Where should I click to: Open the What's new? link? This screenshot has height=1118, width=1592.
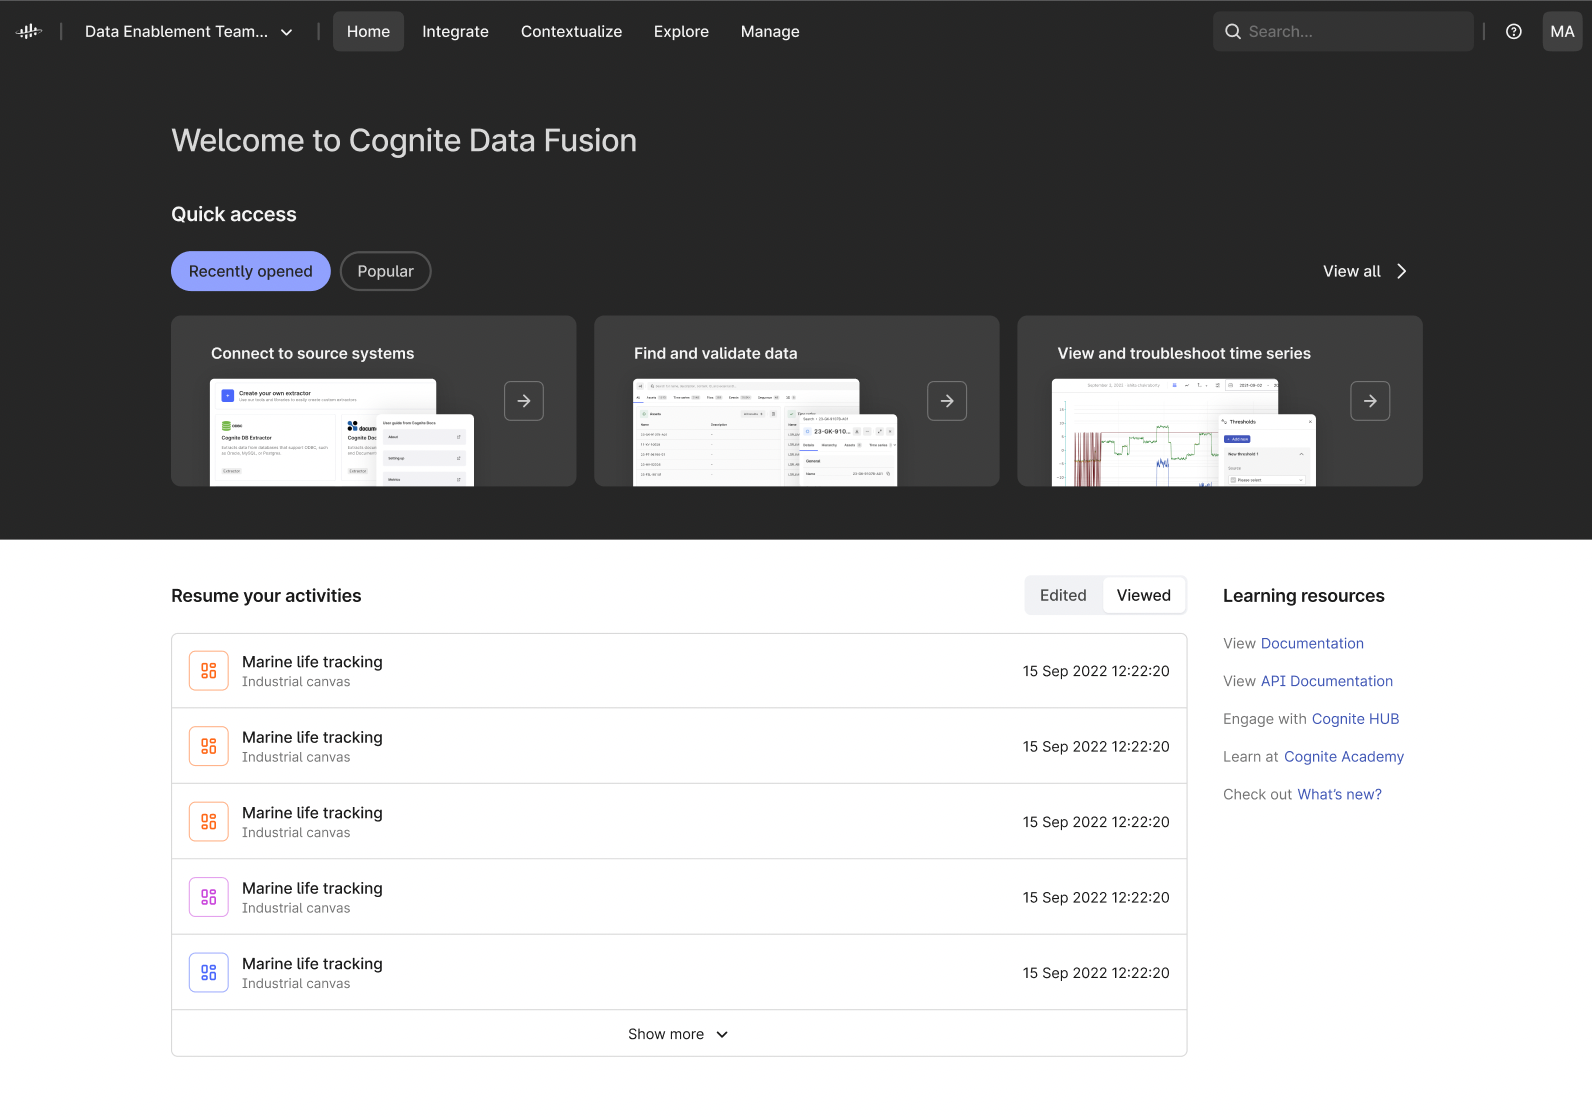pos(1339,795)
